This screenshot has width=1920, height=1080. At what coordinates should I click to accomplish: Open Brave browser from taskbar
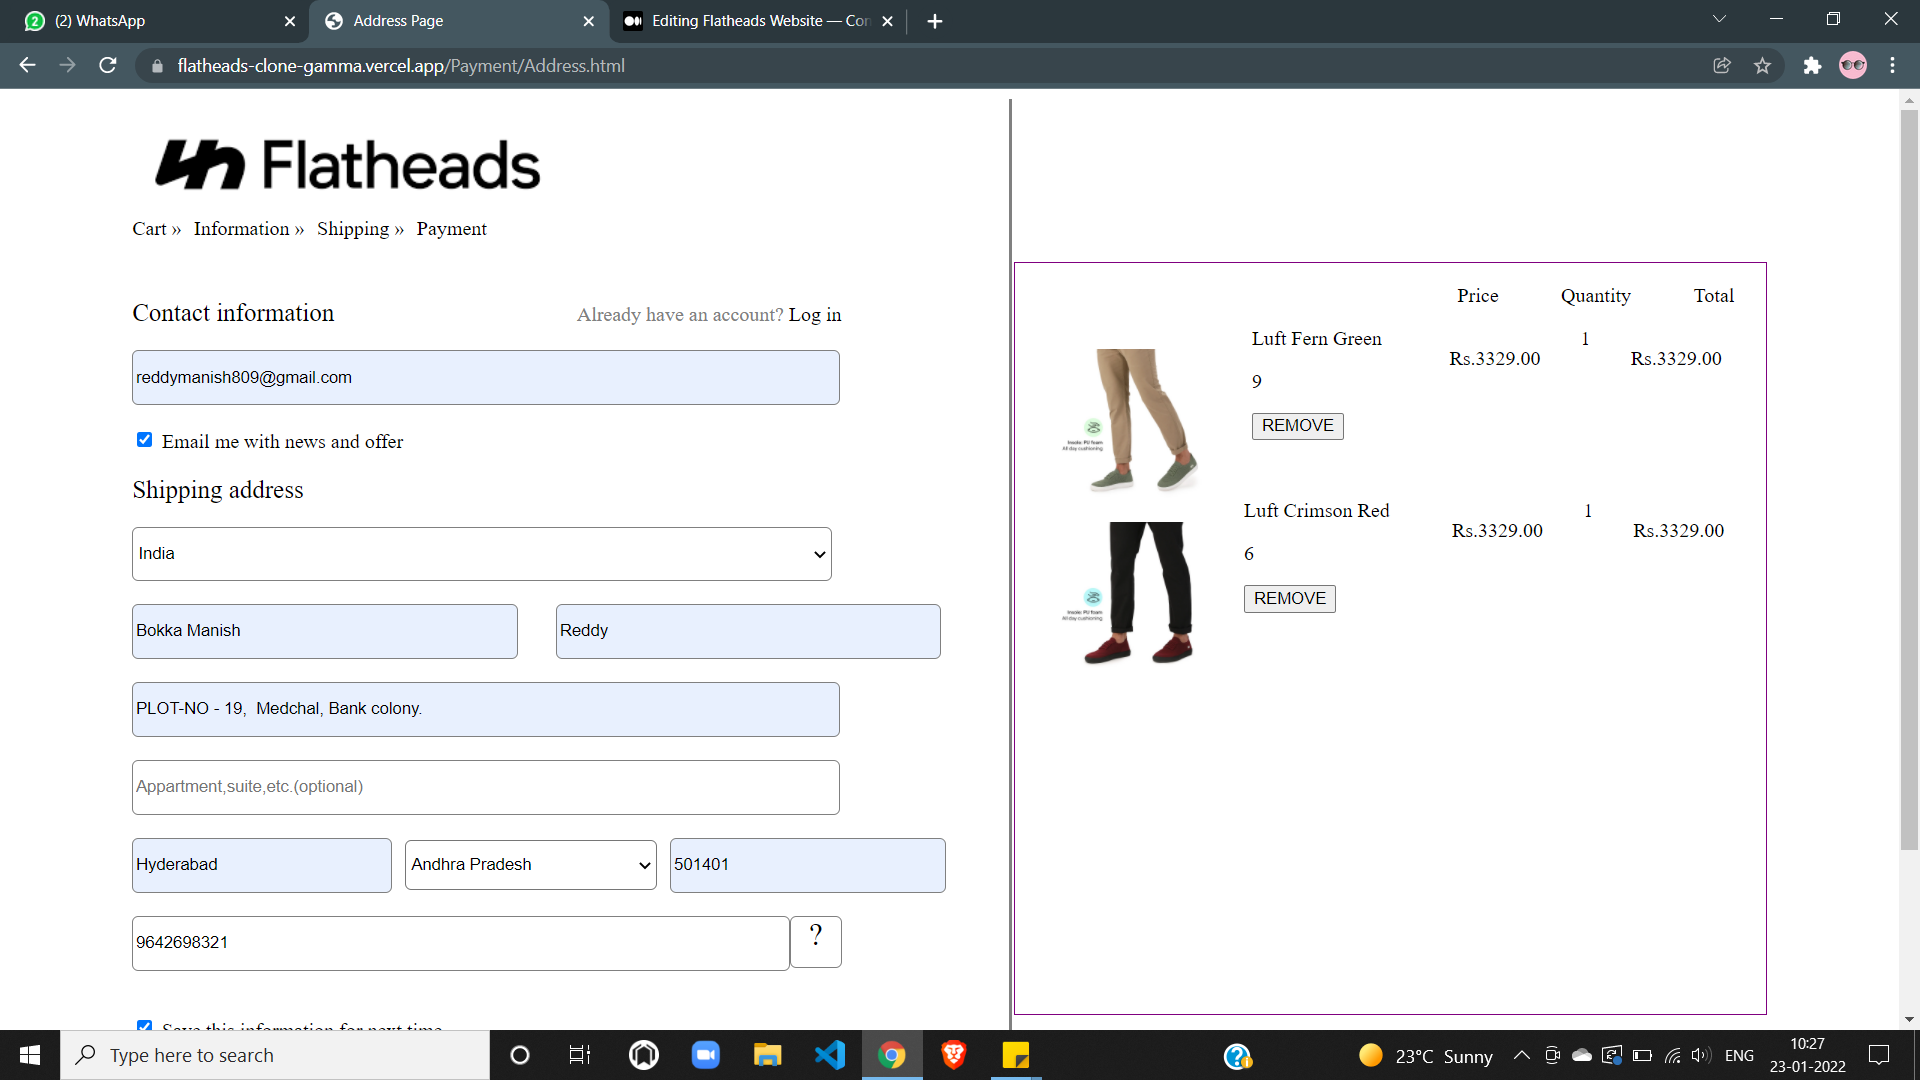(953, 1055)
